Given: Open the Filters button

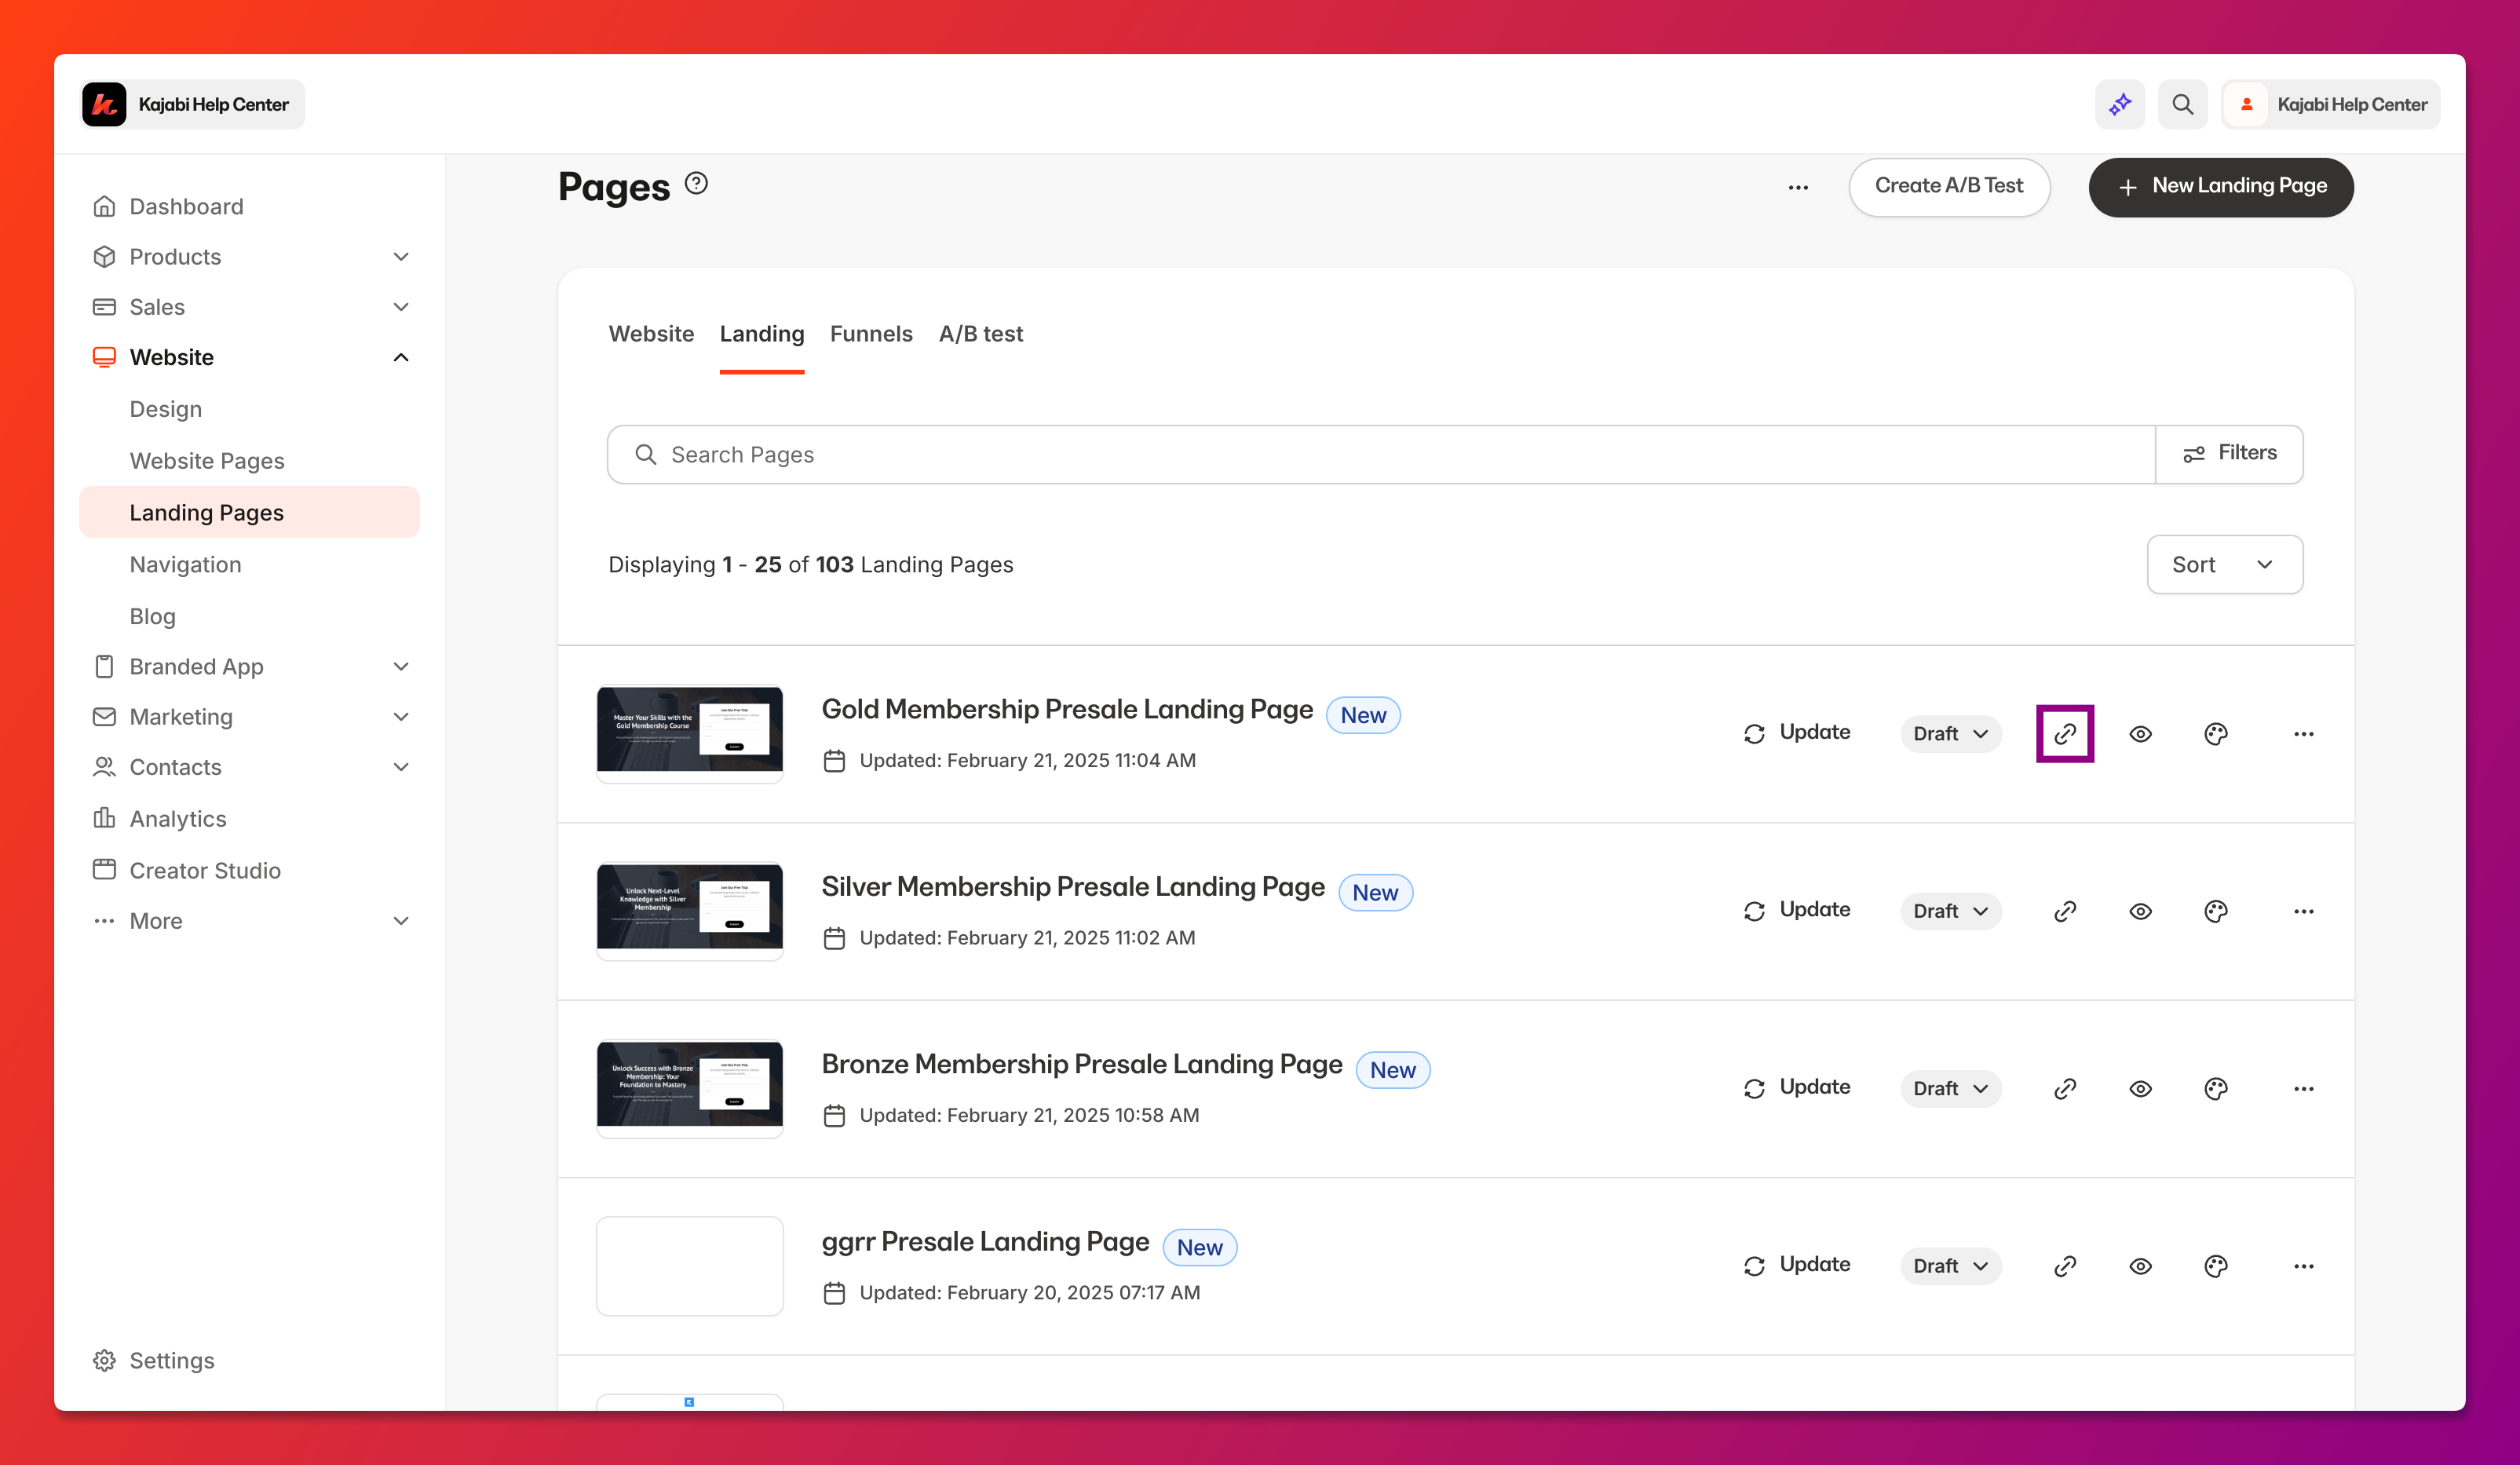Looking at the screenshot, I should (2229, 454).
